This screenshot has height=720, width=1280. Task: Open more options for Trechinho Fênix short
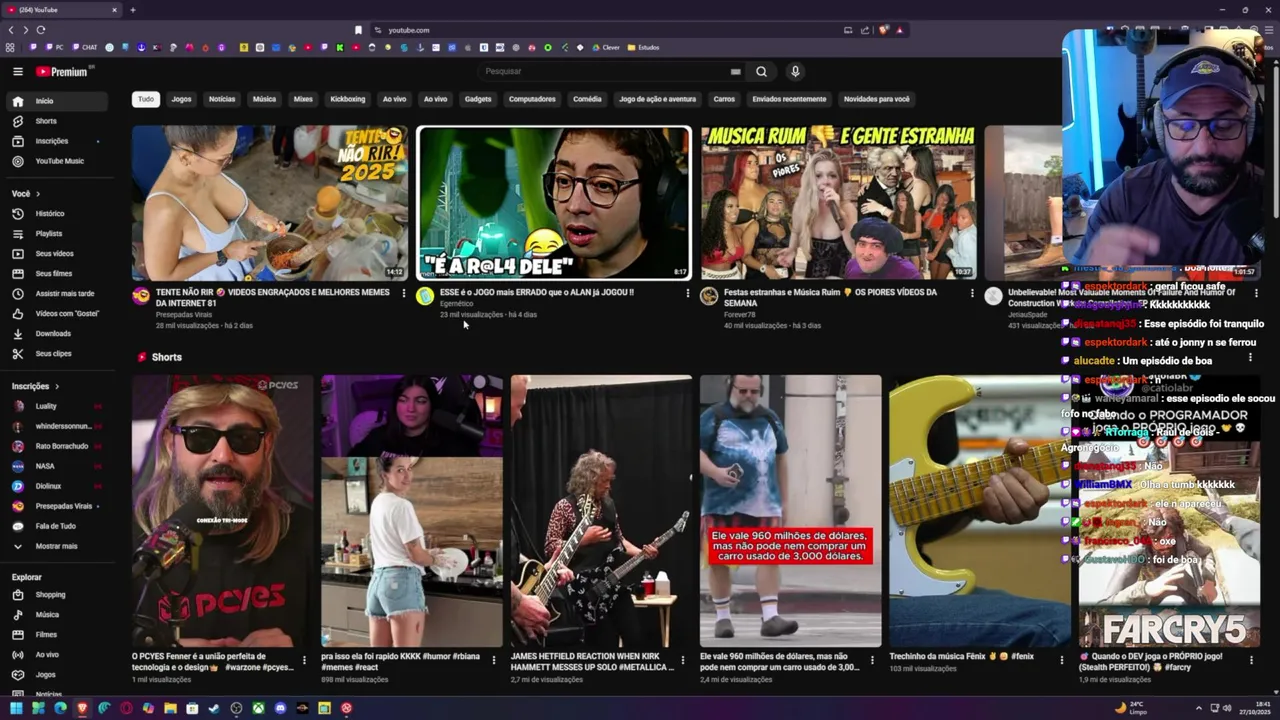[x=1061, y=660]
